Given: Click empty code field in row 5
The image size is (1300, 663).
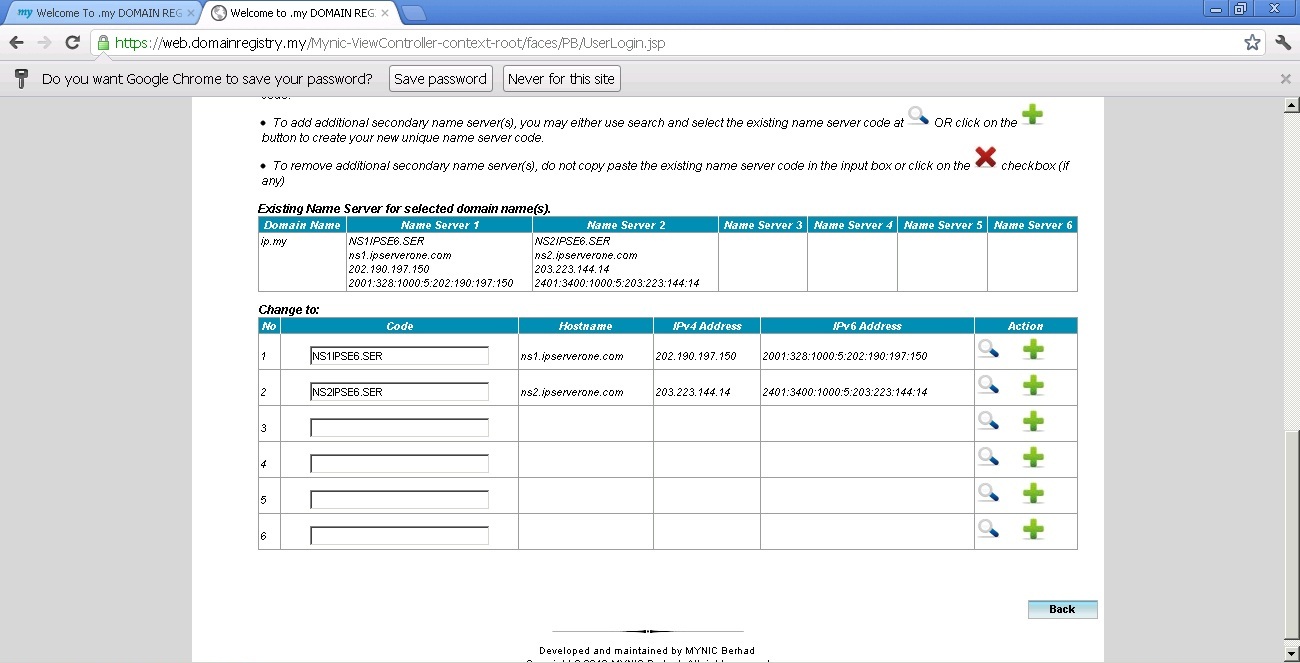Looking at the screenshot, I should 399,500.
